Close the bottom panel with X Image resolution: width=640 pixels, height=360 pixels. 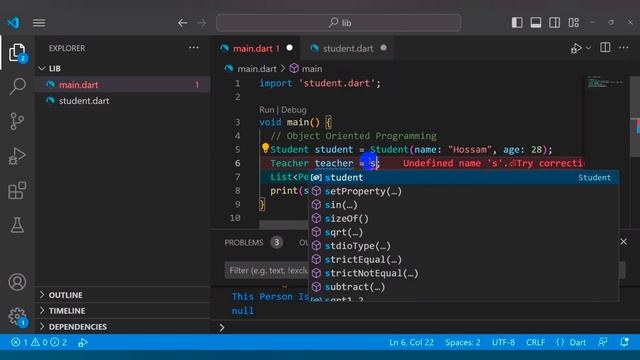click(x=624, y=242)
